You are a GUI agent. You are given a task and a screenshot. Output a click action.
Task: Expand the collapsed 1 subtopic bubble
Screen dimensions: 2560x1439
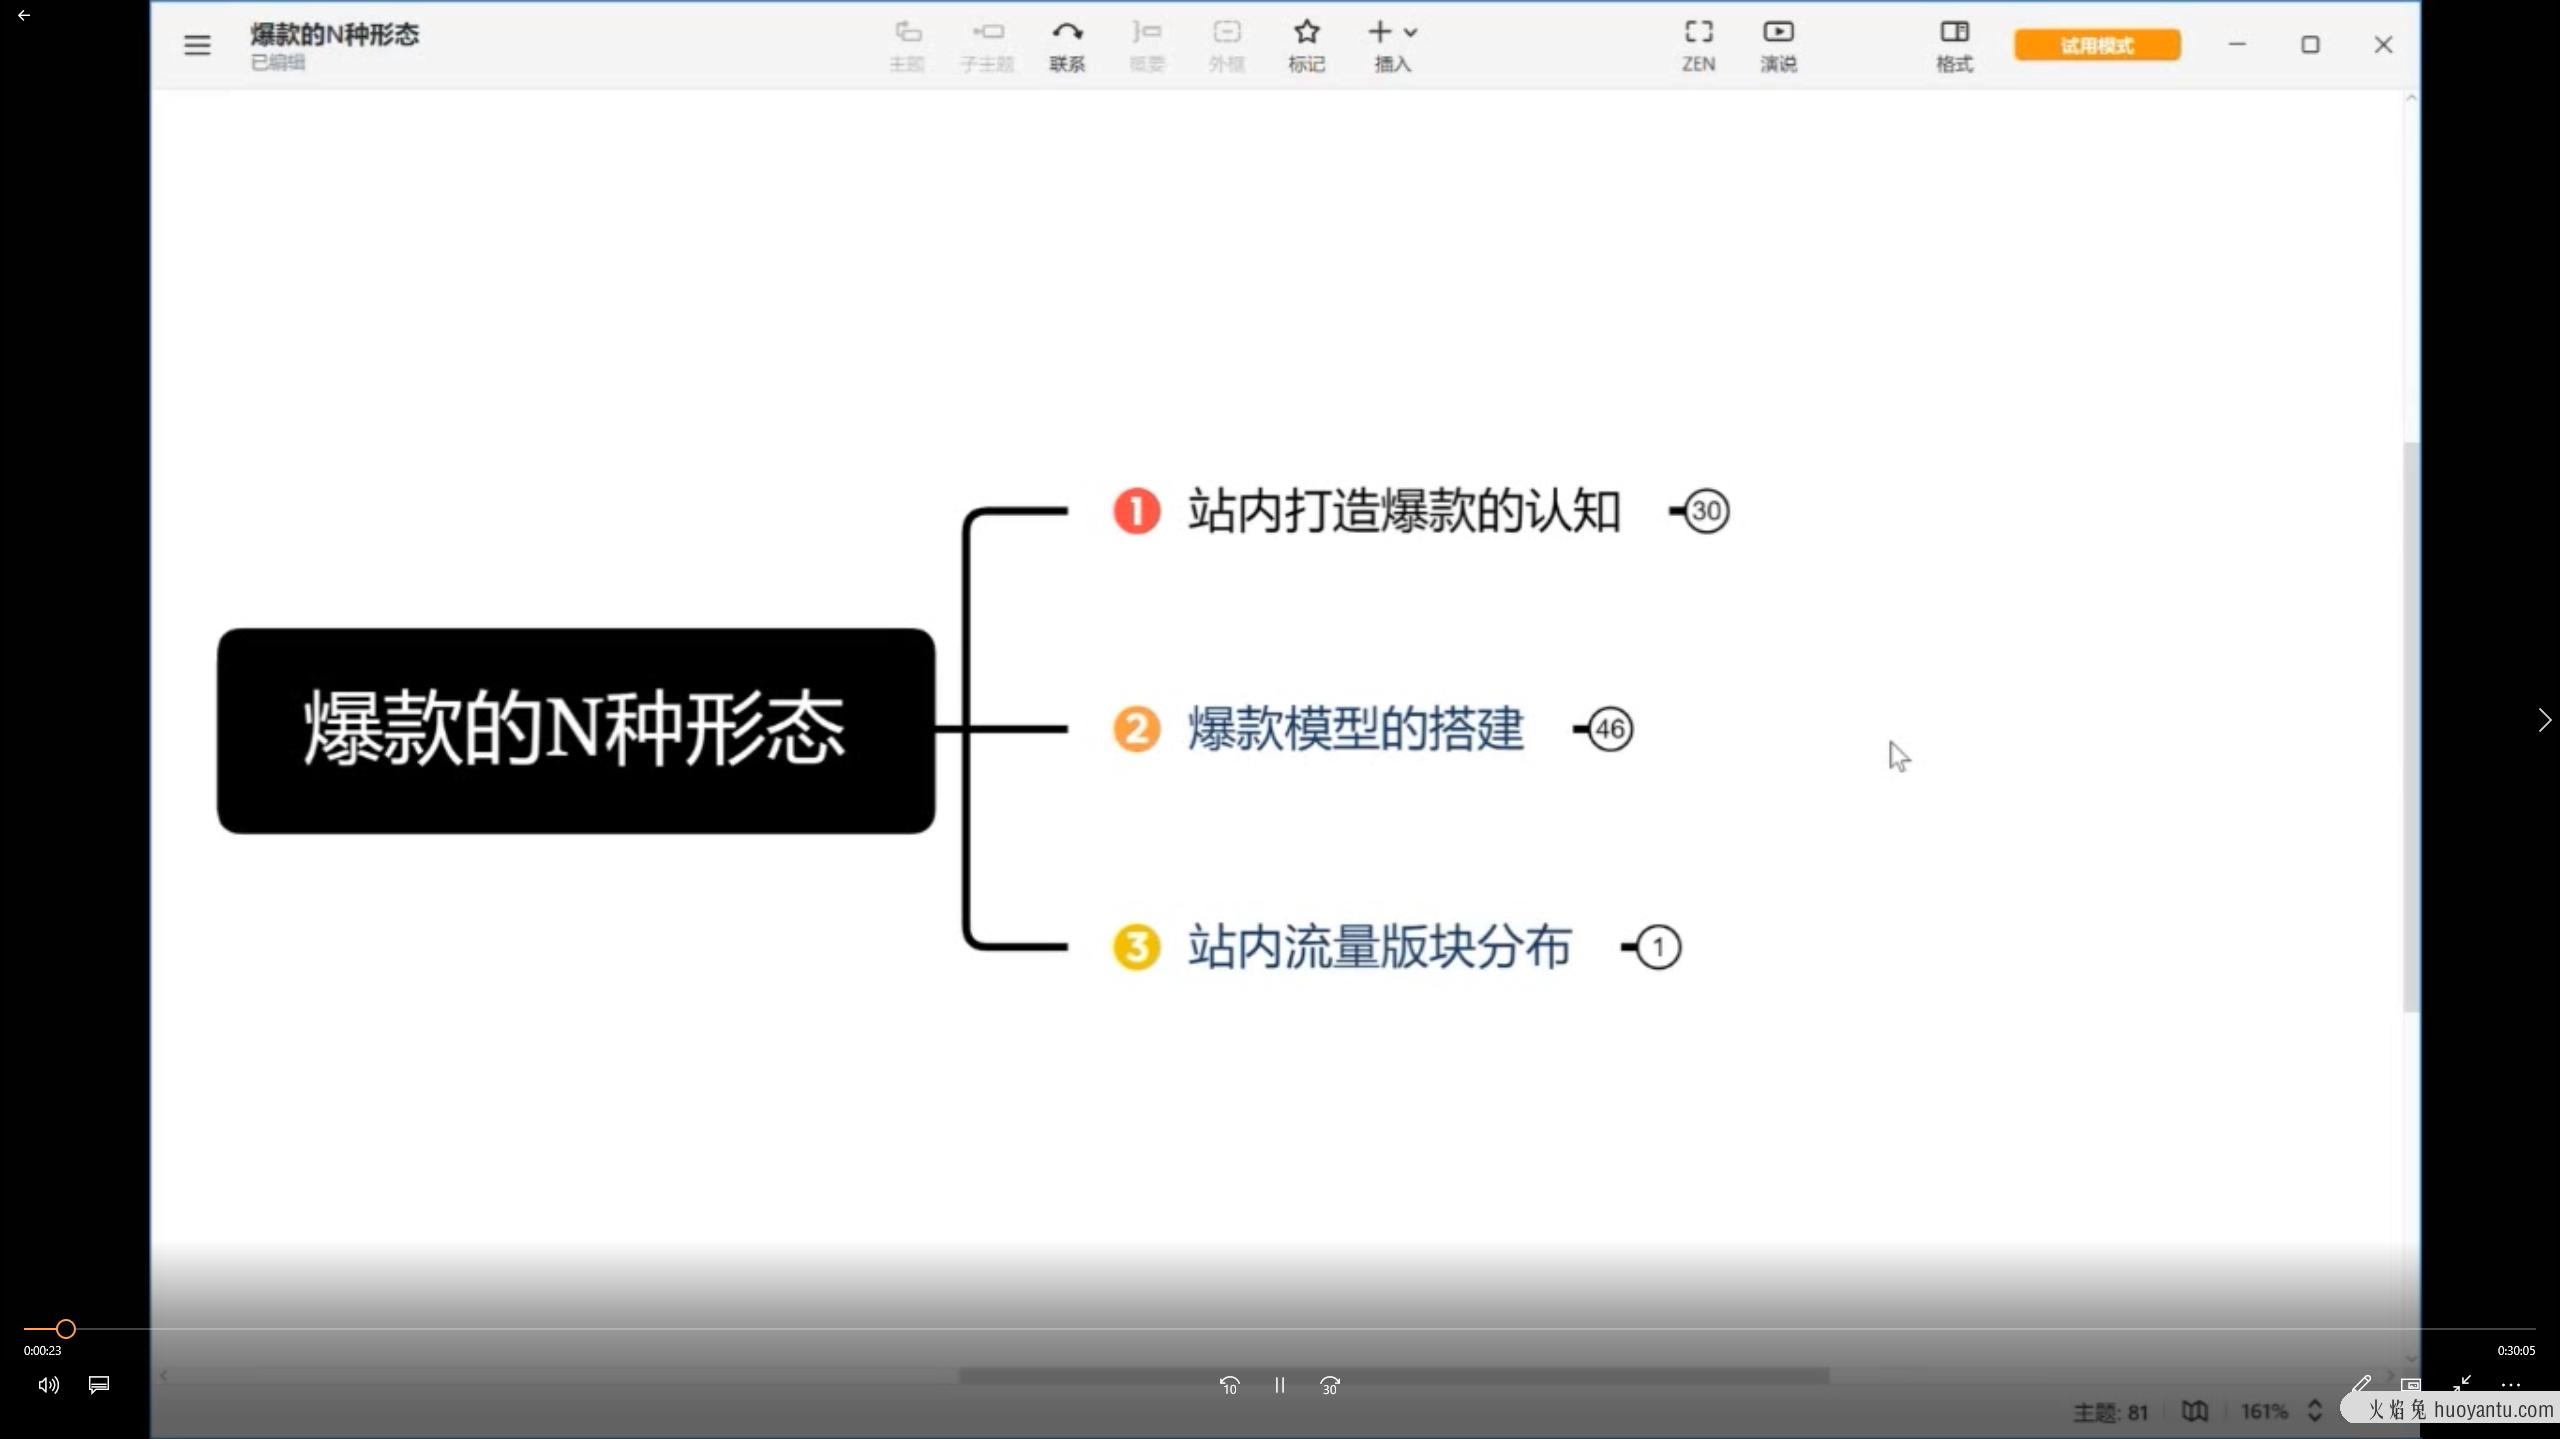pyautogui.click(x=1658, y=947)
